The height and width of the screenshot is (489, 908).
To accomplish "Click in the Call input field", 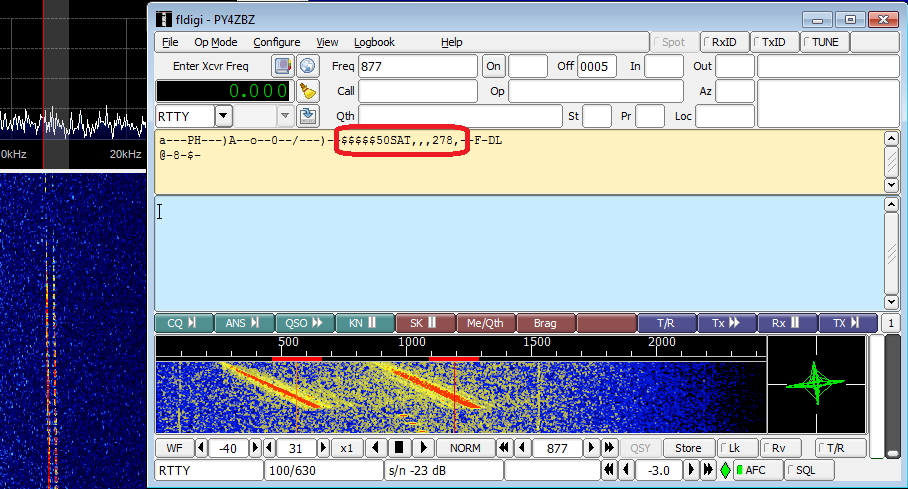I will click(418, 91).
